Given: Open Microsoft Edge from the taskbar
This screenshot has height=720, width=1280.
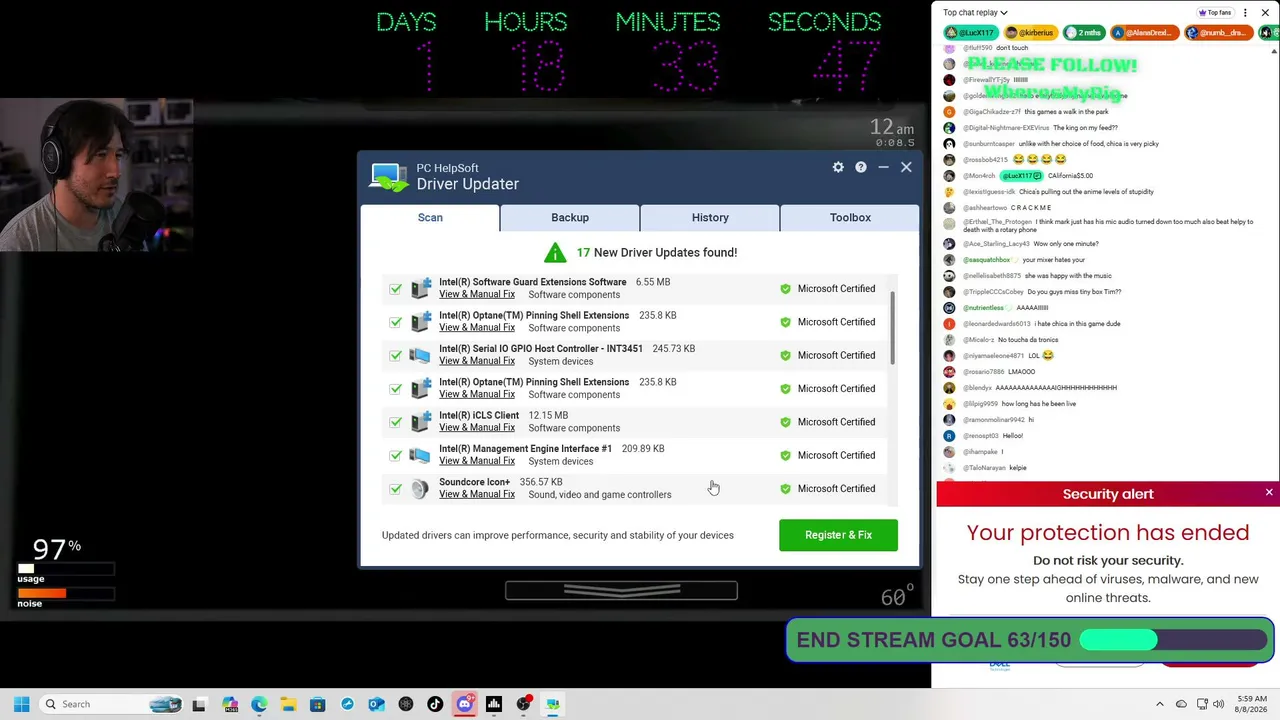Looking at the screenshot, I should click(x=259, y=704).
